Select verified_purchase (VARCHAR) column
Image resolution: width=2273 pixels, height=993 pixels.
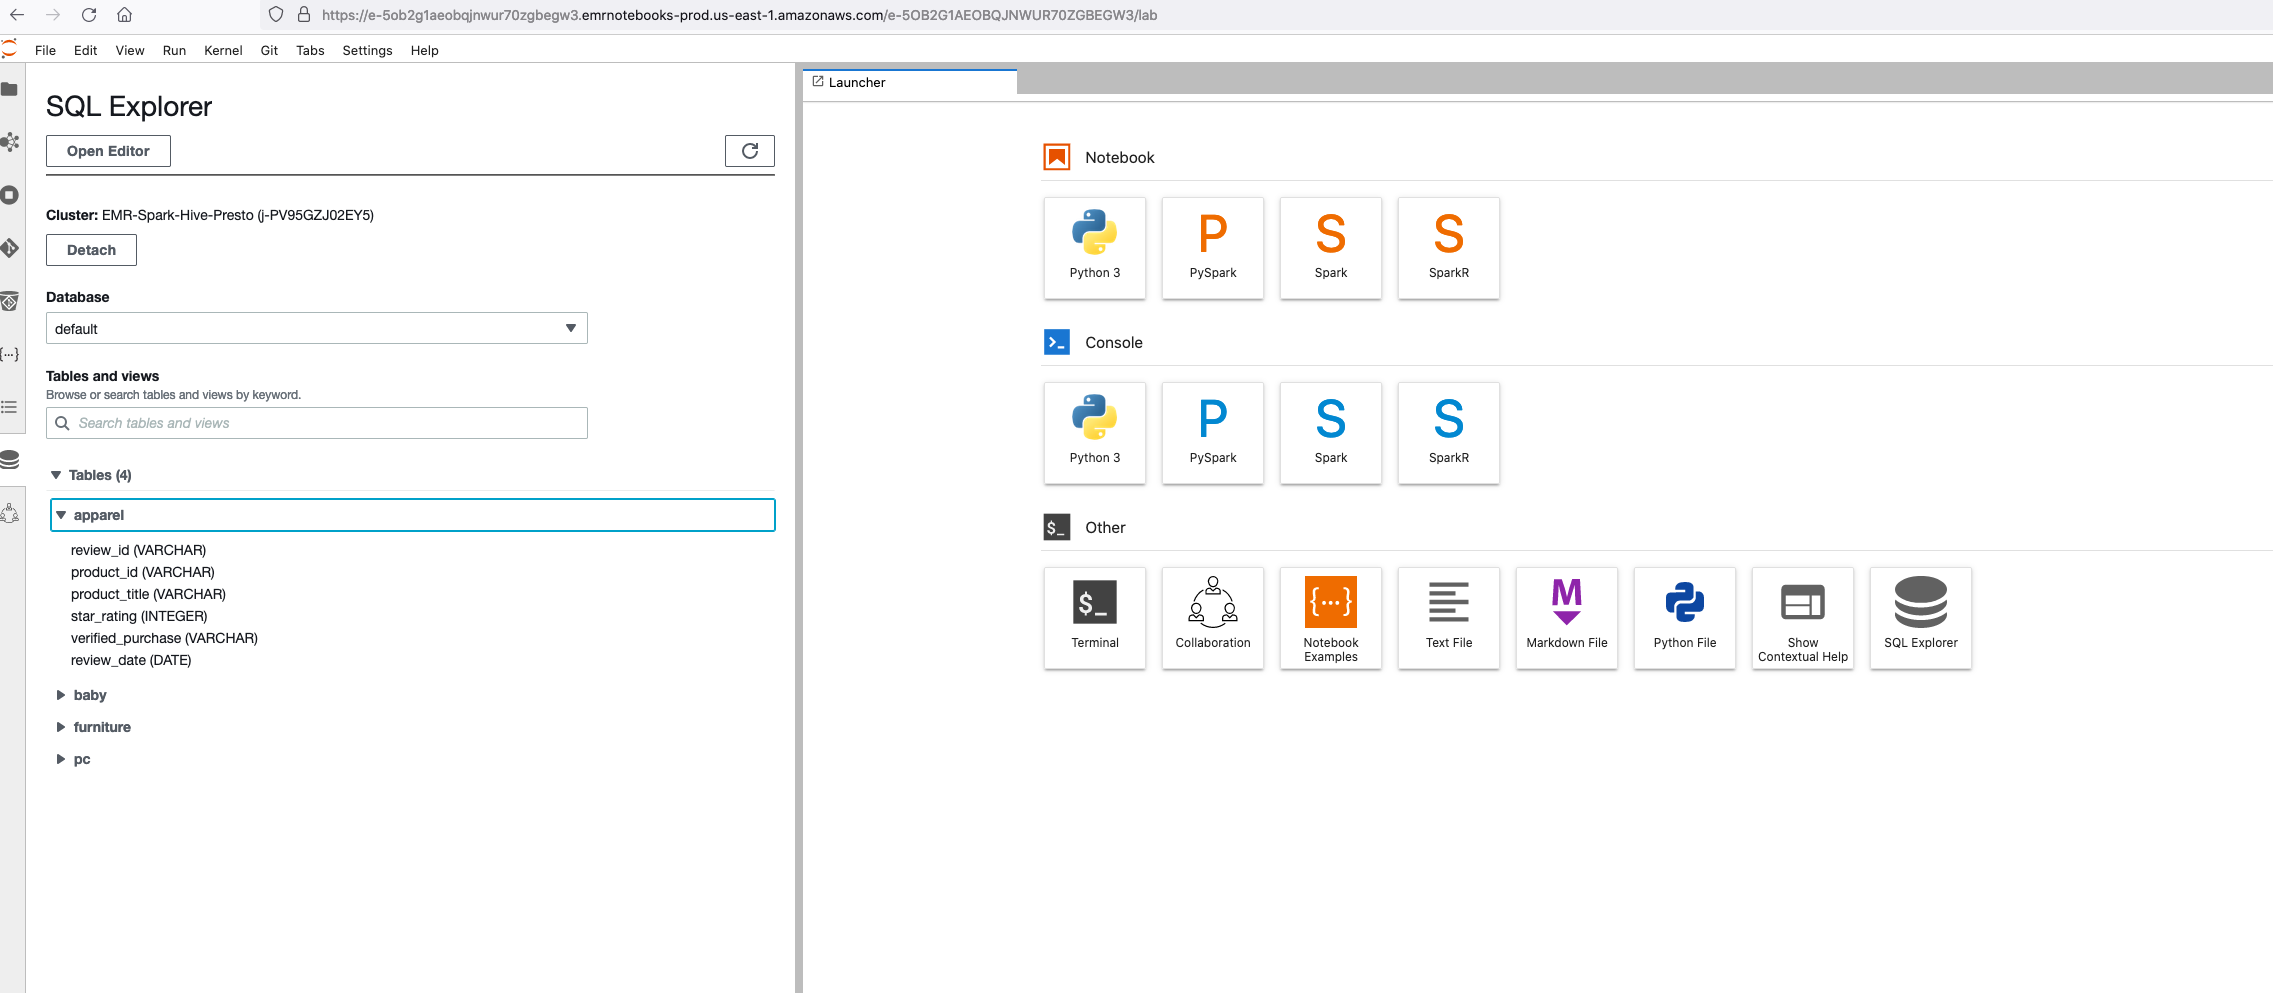coord(164,638)
